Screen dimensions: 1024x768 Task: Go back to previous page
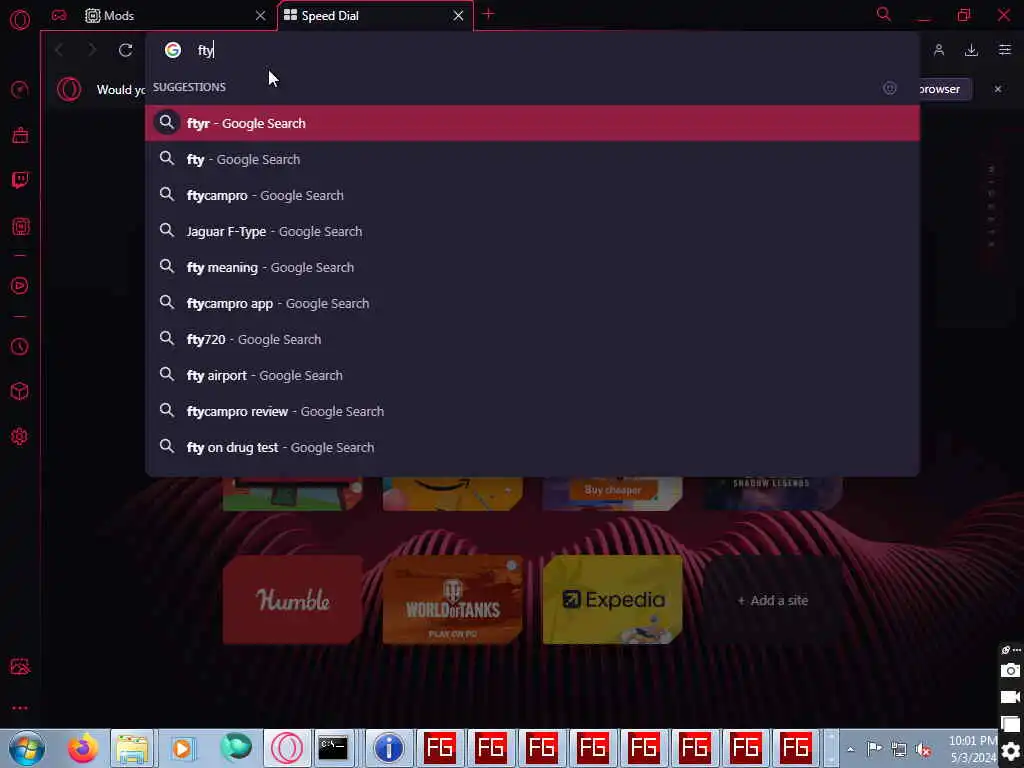(x=59, y=50)
